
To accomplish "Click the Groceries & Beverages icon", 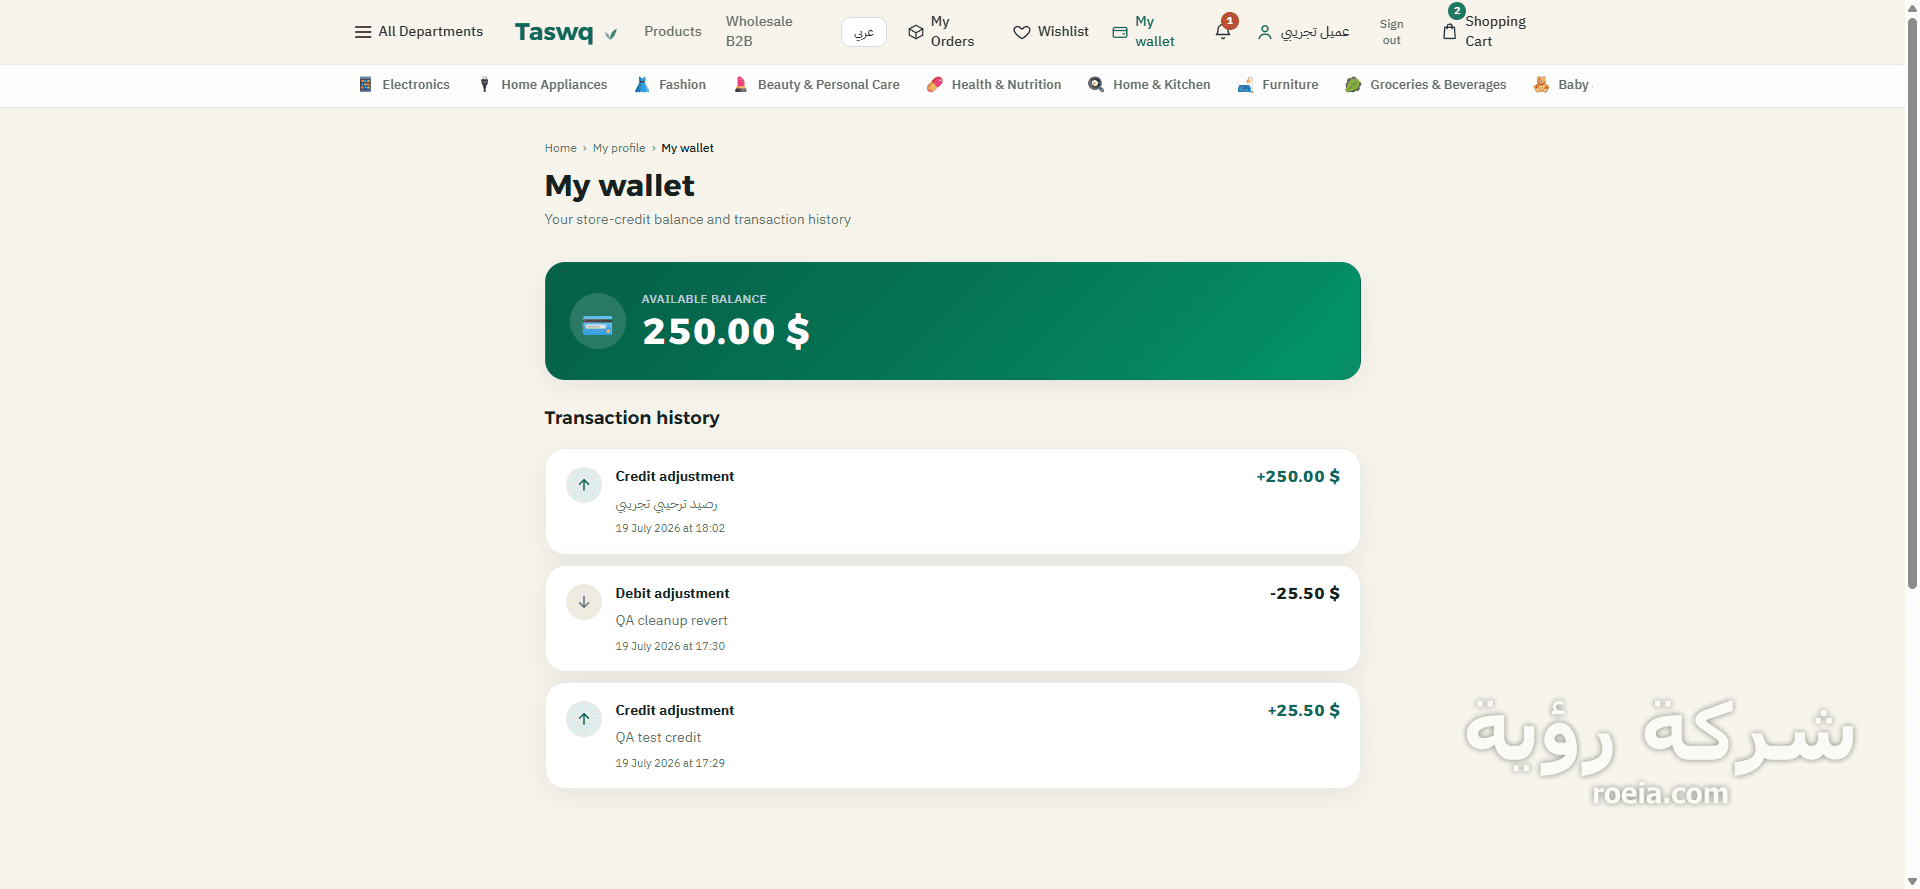I will [x=1353, y=84].
